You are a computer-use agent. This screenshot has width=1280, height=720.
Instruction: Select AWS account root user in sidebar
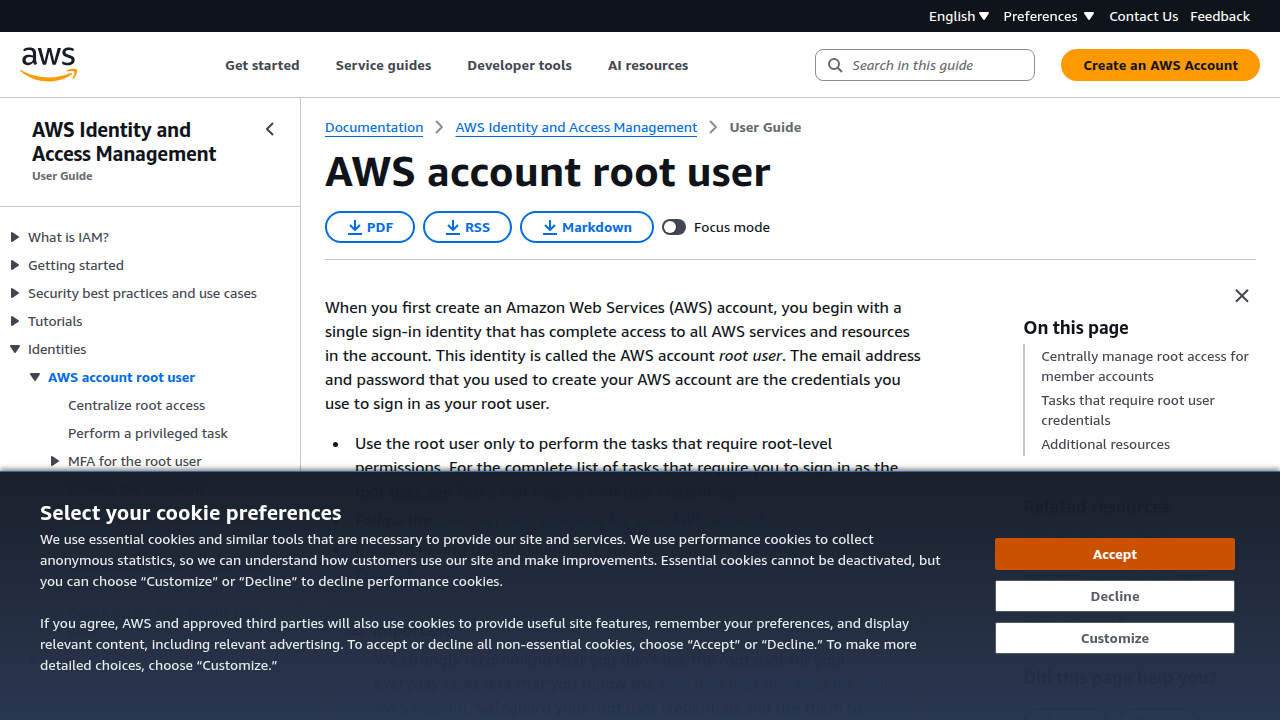[x=122, y=377]
